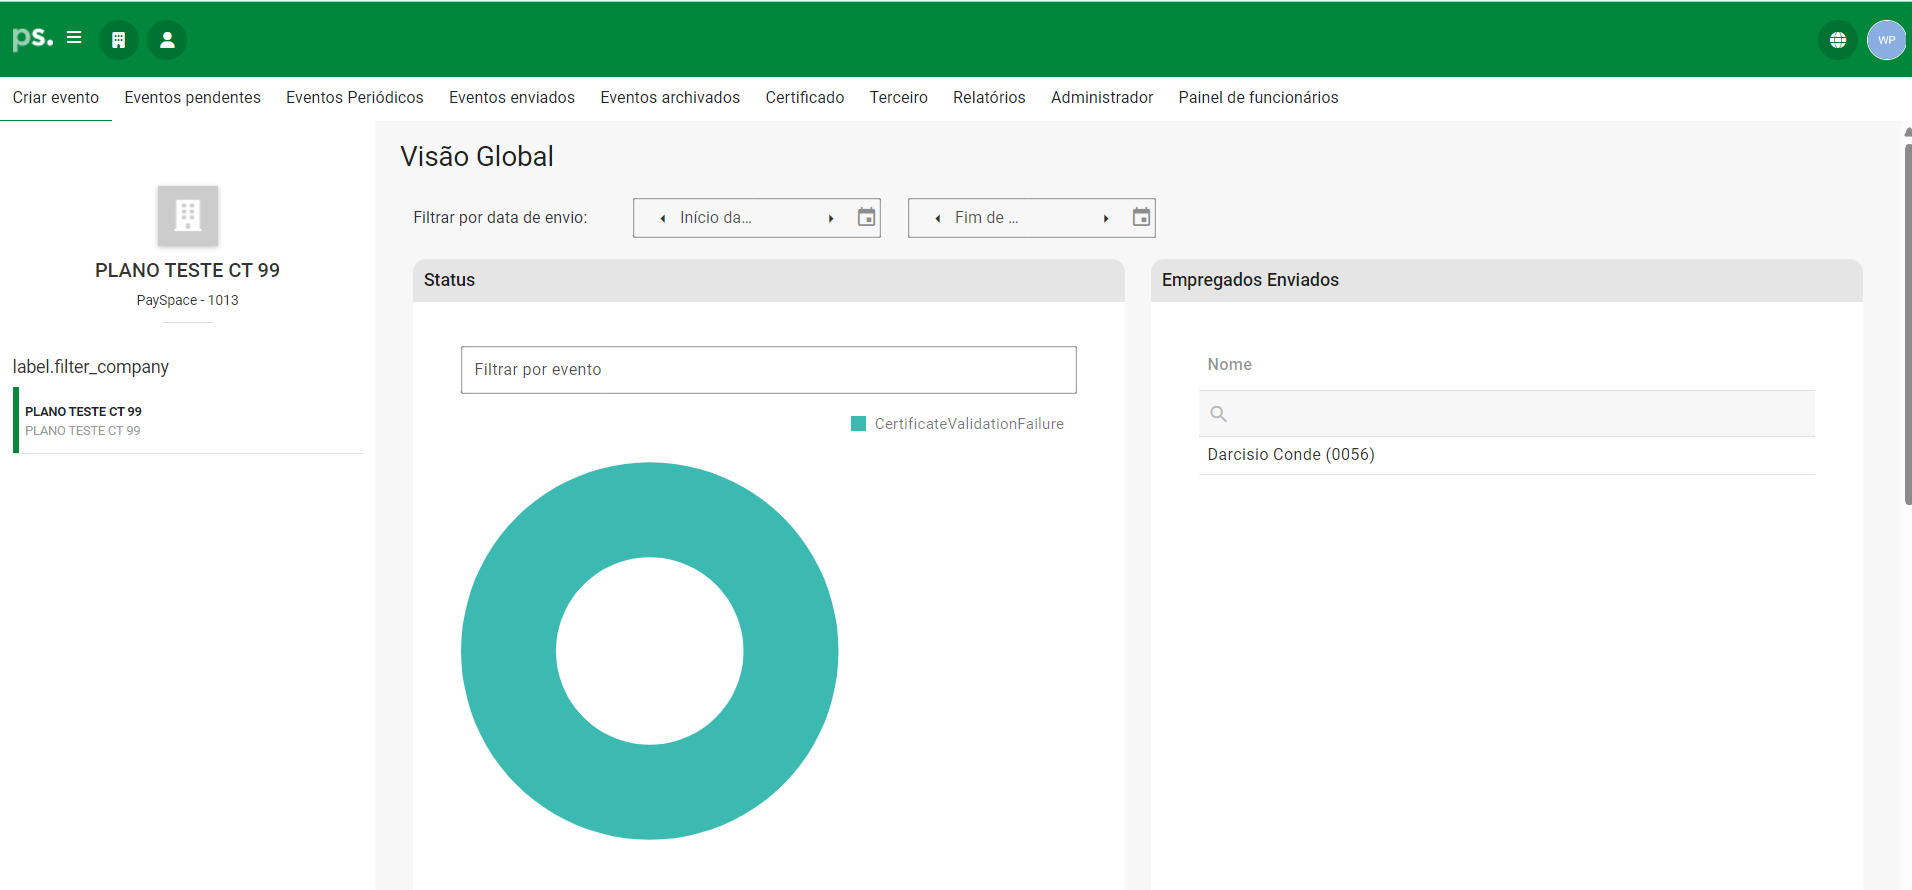
Task: Toggle CertificateValidationFailure legend item
Action: 957,424
